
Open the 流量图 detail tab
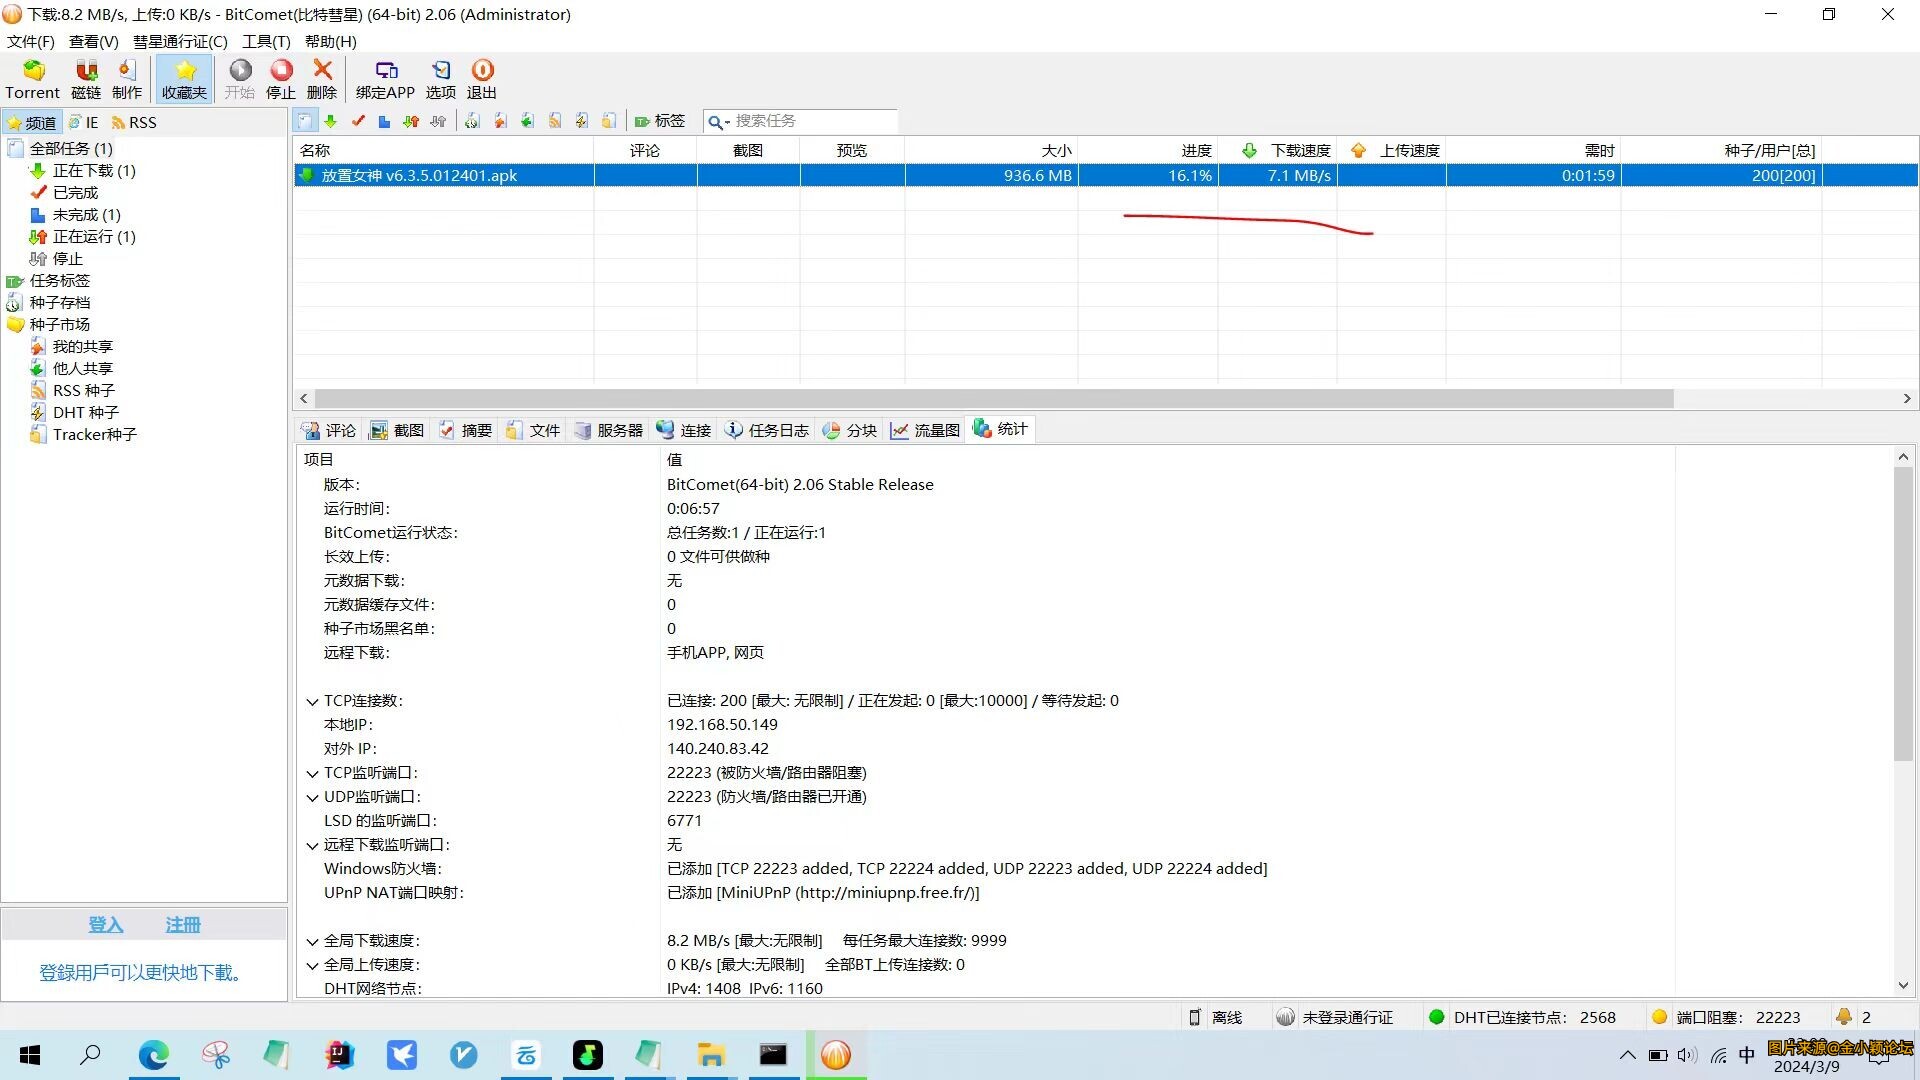click(x=926, y=430)
